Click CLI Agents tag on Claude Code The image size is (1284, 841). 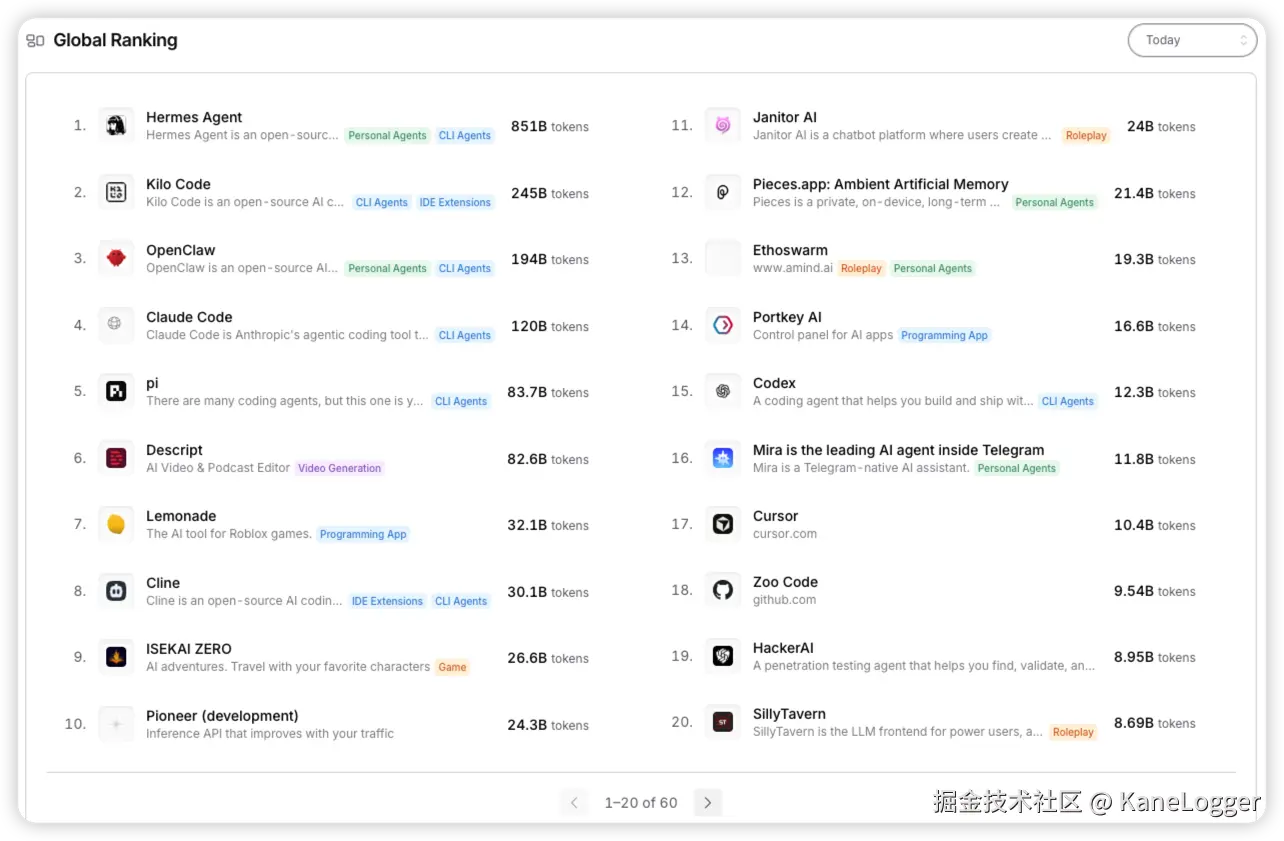[x=465, y=335]
